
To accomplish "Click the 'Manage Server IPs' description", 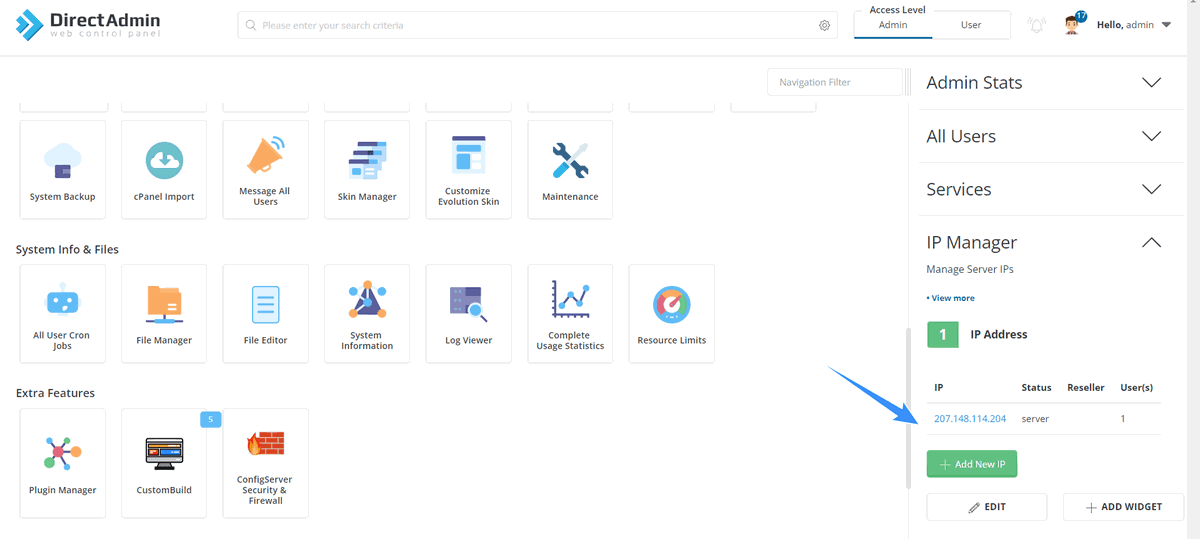I will tap(970, 270).
